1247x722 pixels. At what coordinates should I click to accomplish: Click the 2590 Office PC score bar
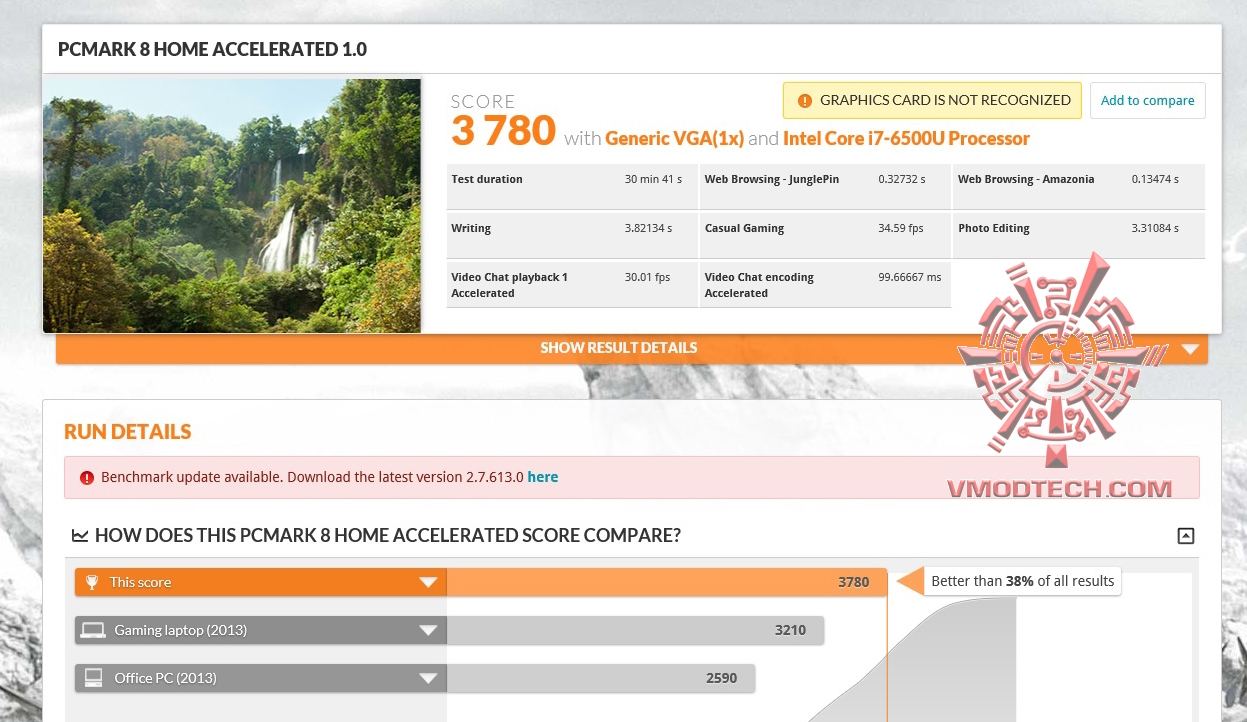[x=601, y=678]
